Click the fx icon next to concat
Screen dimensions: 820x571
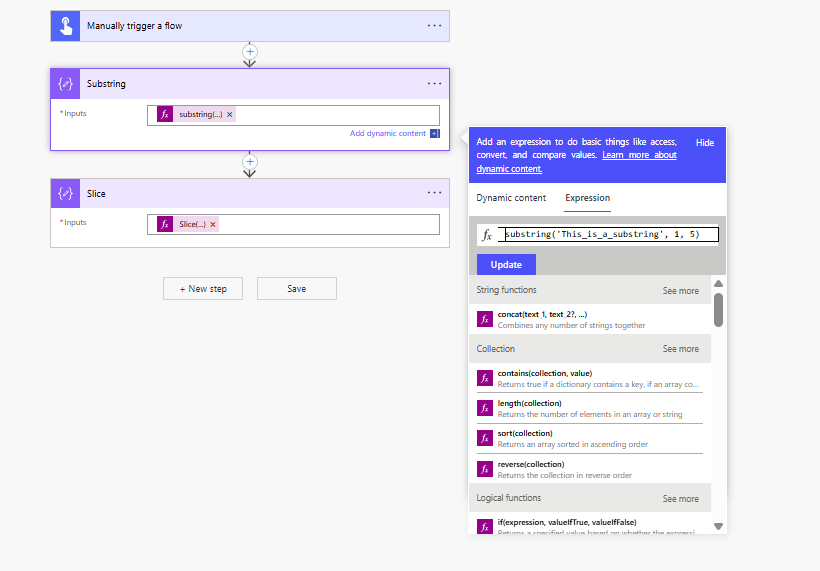point(485,319)
